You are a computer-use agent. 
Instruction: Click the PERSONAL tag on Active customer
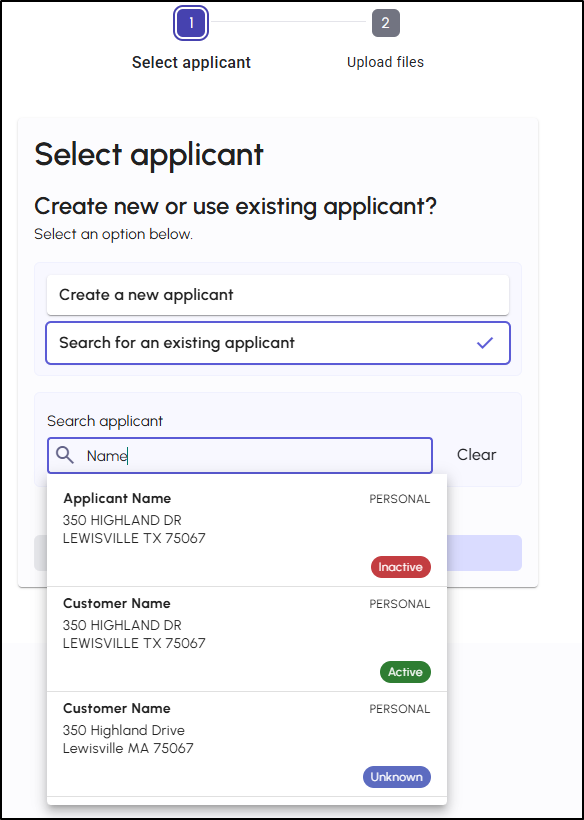click(399, 604)
